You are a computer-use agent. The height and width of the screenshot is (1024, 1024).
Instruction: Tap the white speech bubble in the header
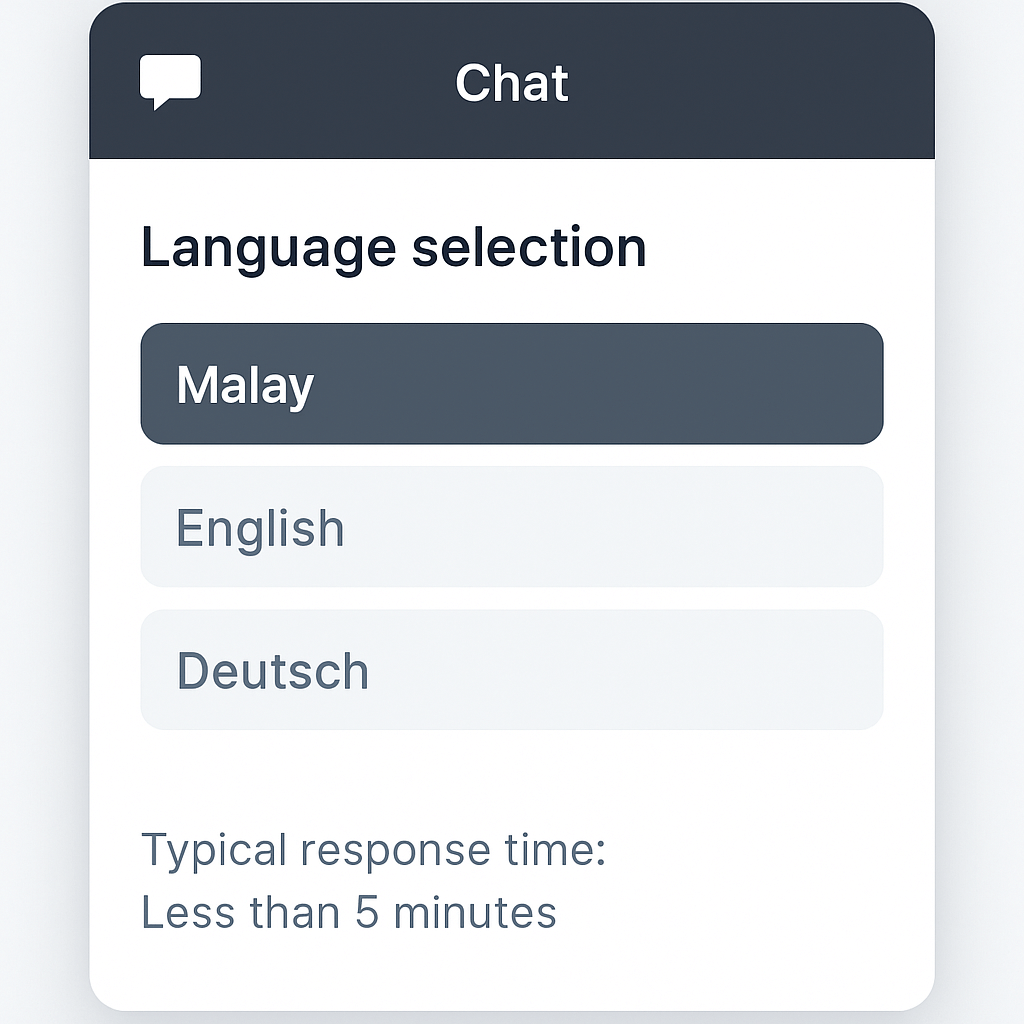click(170, 80)
